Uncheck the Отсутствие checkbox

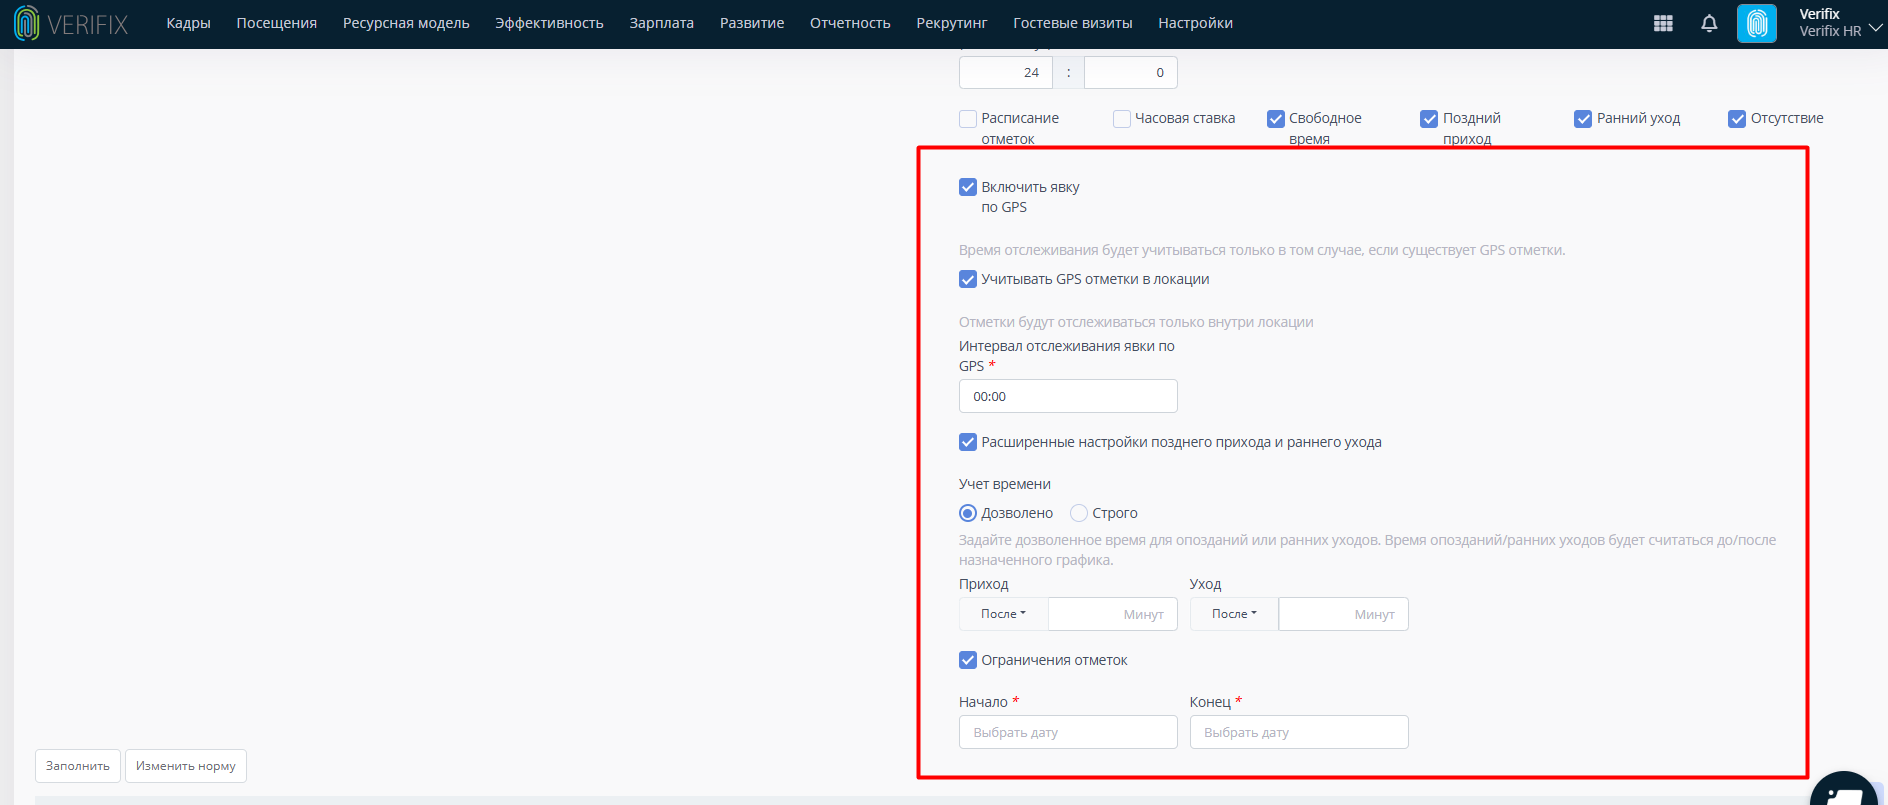pyautogui.click(x=1737, y=119)
